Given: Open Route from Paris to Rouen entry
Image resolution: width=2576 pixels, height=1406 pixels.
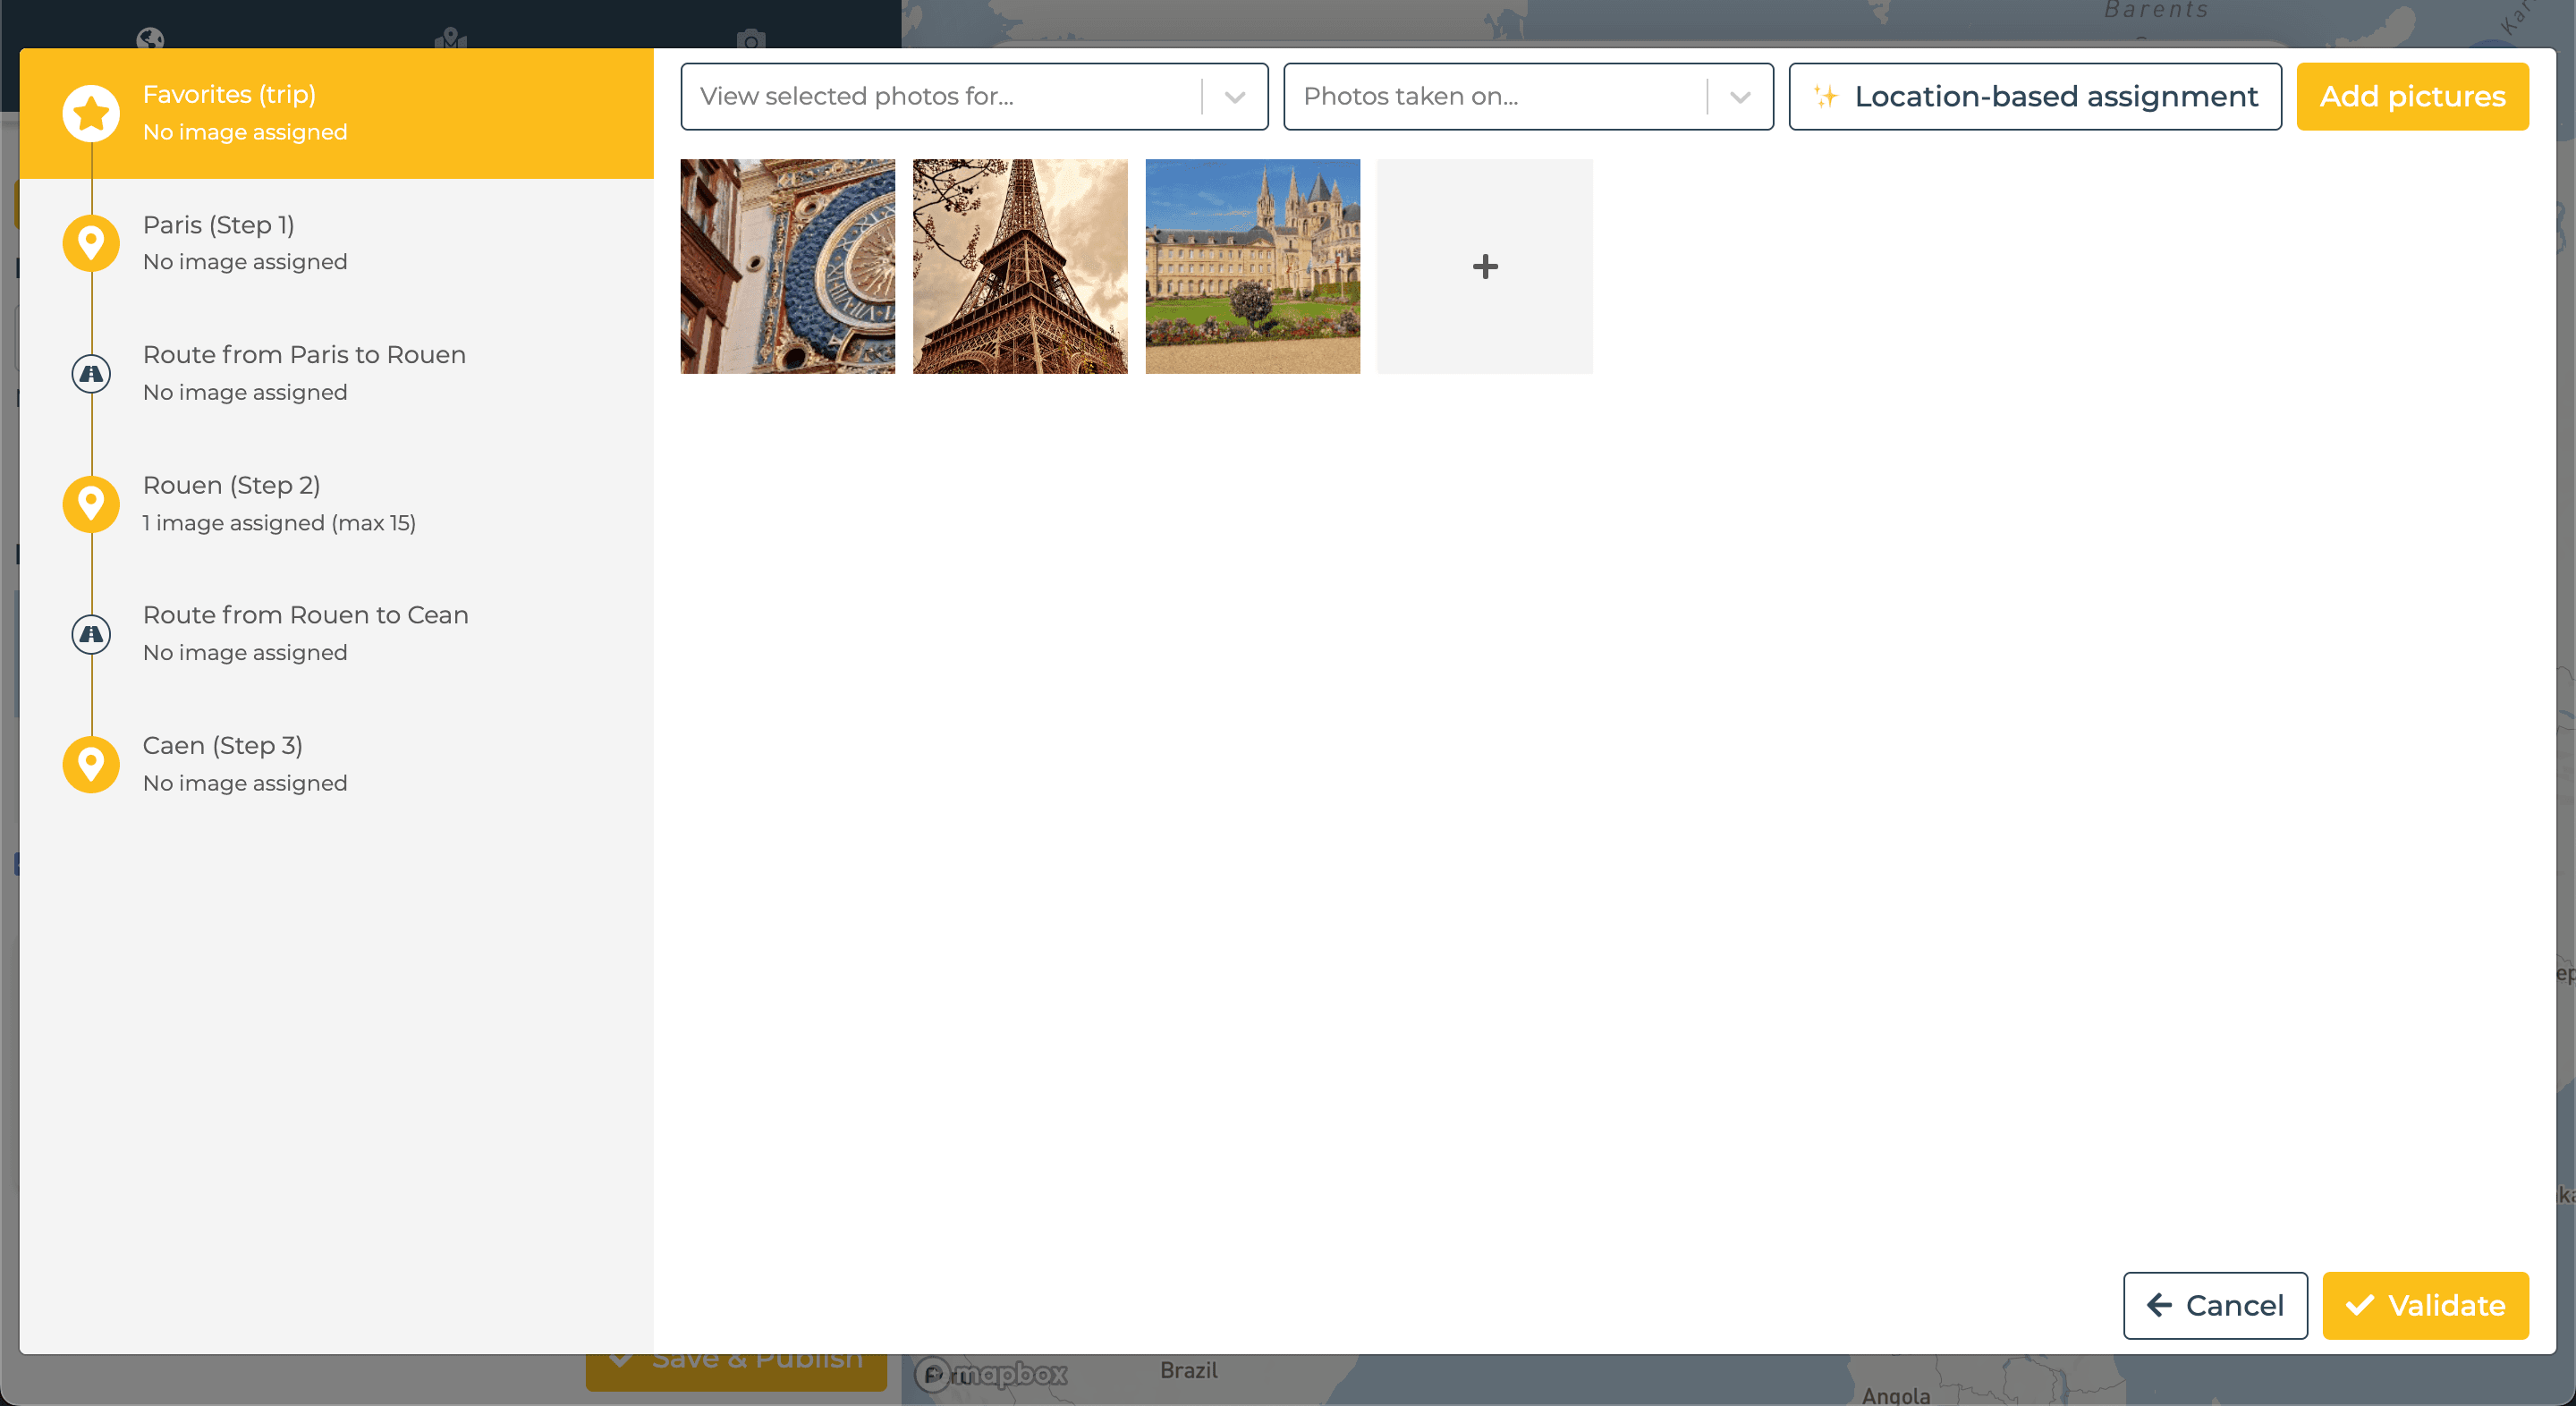Looking at the screenshot, I should click(x=337, y=374).
